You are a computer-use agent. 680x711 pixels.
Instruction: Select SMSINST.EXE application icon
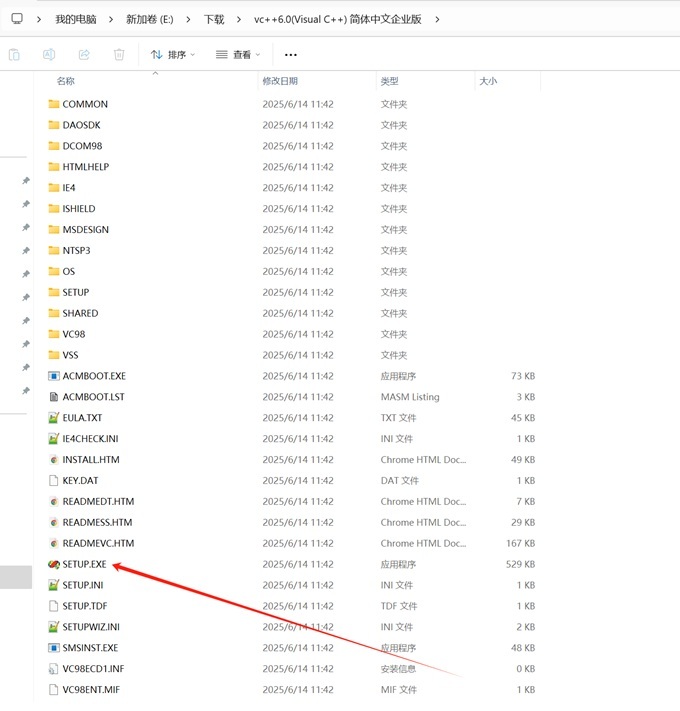point(54,648)
